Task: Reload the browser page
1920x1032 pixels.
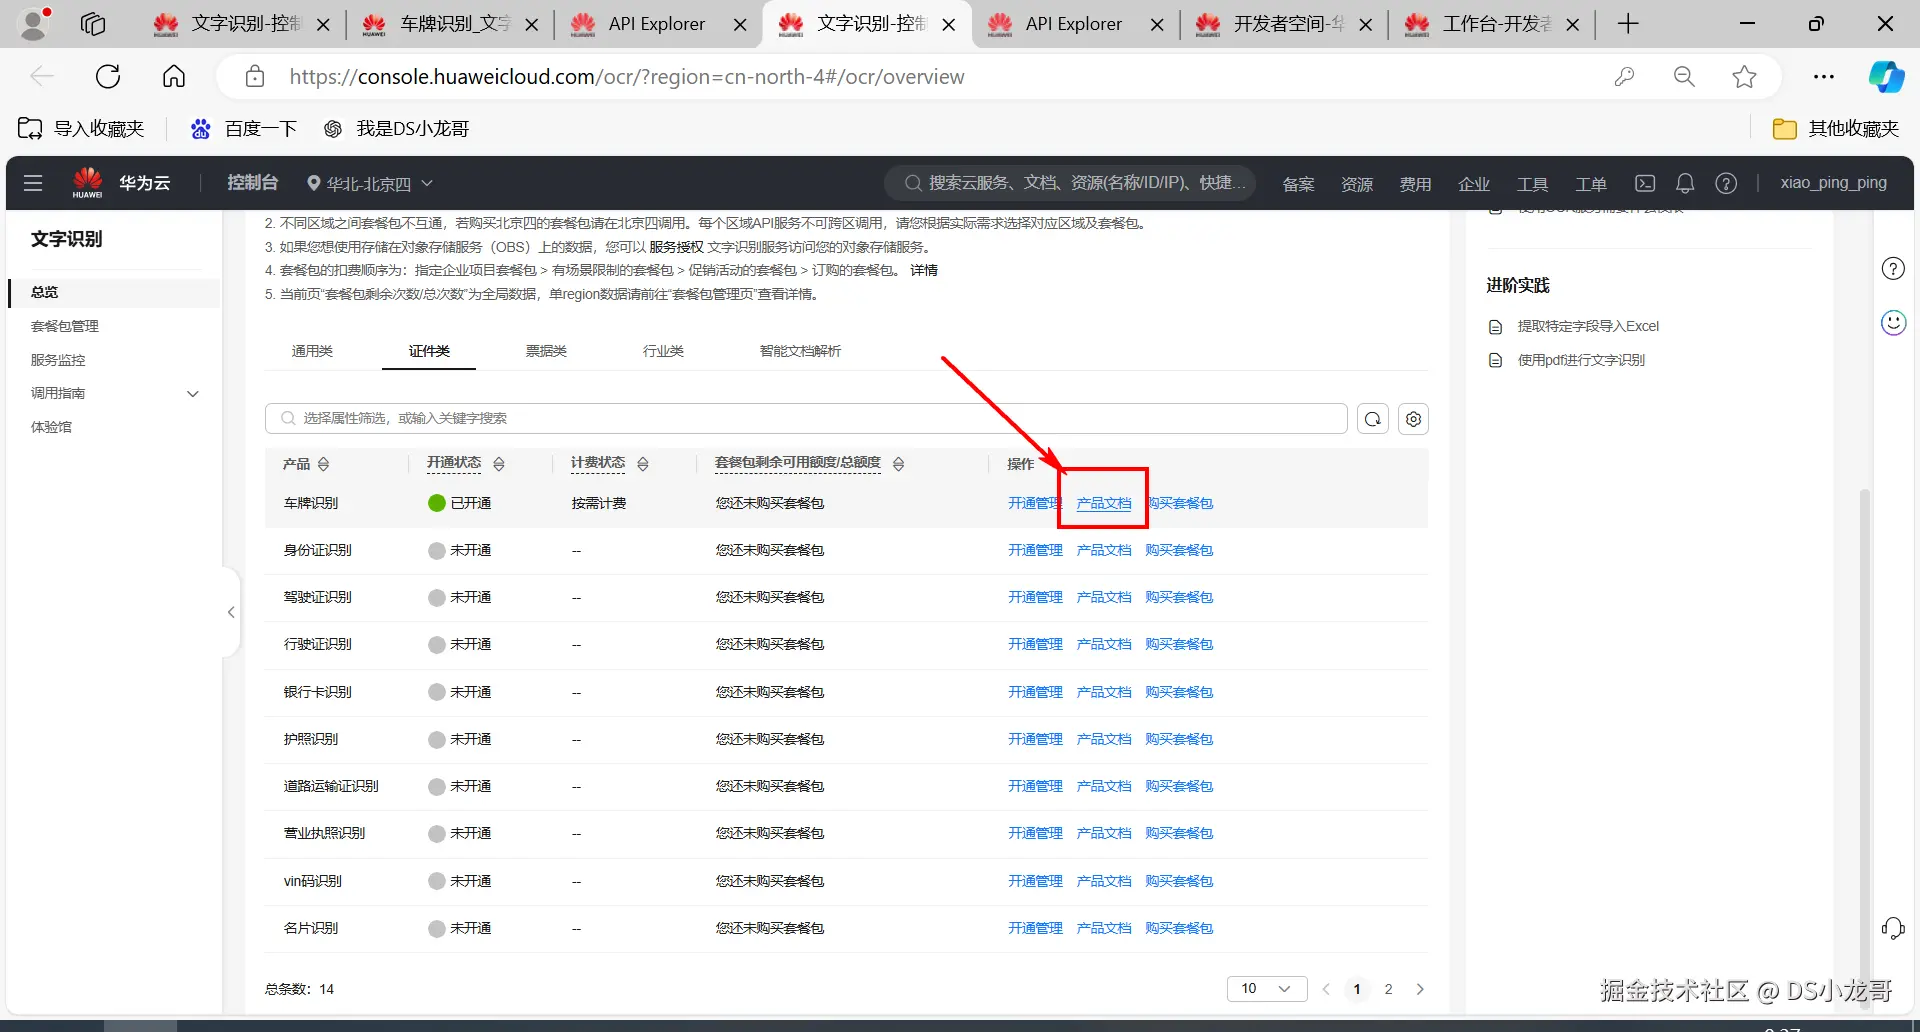Action: pos(108,76)
